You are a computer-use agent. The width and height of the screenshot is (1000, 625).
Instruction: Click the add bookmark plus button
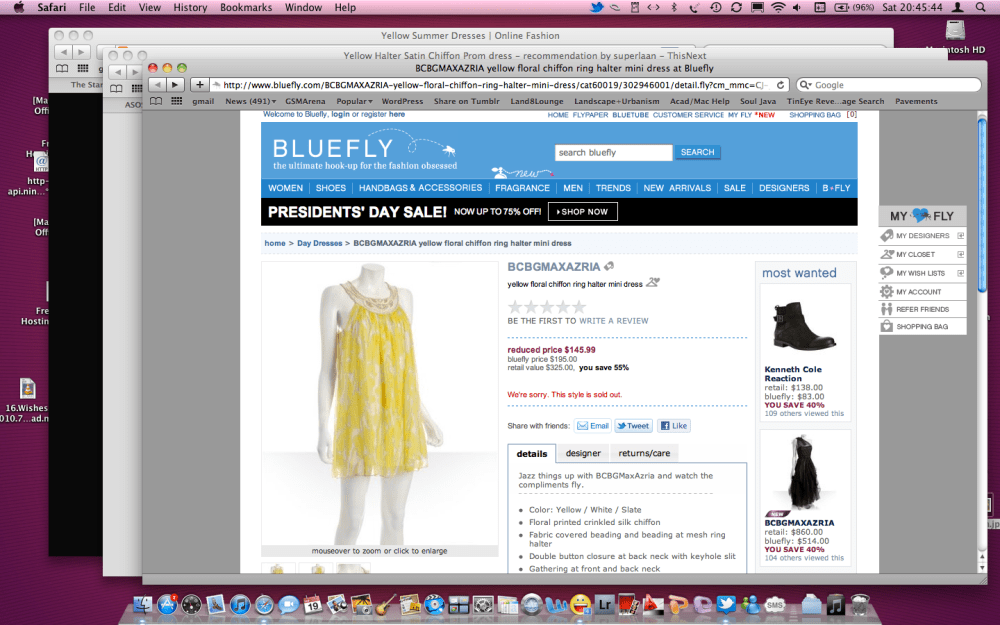[200, 85]
